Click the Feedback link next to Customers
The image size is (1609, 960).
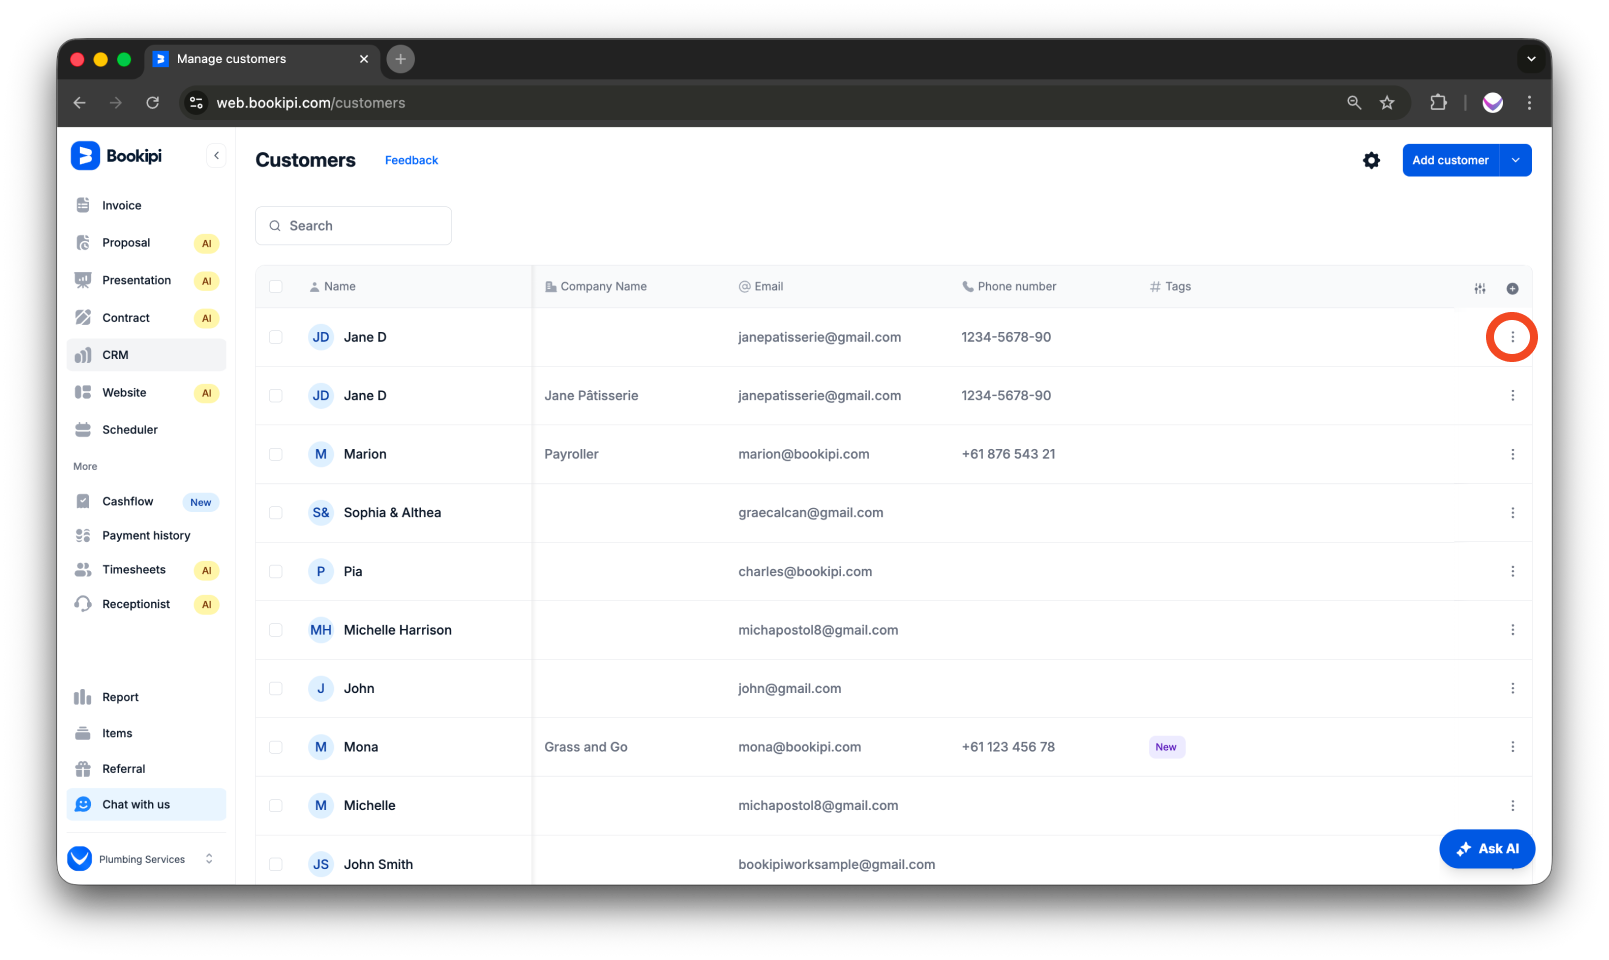(x=411, y=160)
